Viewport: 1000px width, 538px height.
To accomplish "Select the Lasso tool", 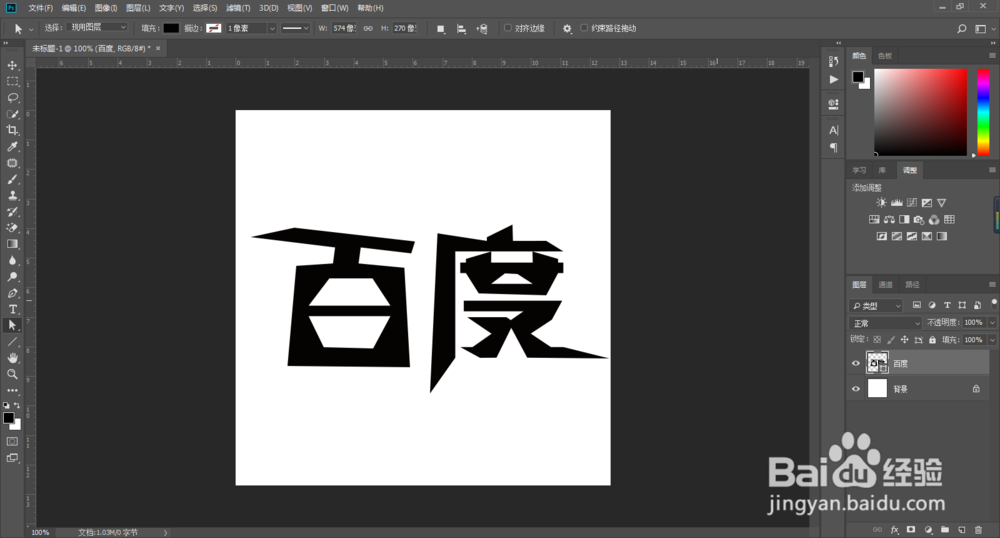I will click(12, 98).
